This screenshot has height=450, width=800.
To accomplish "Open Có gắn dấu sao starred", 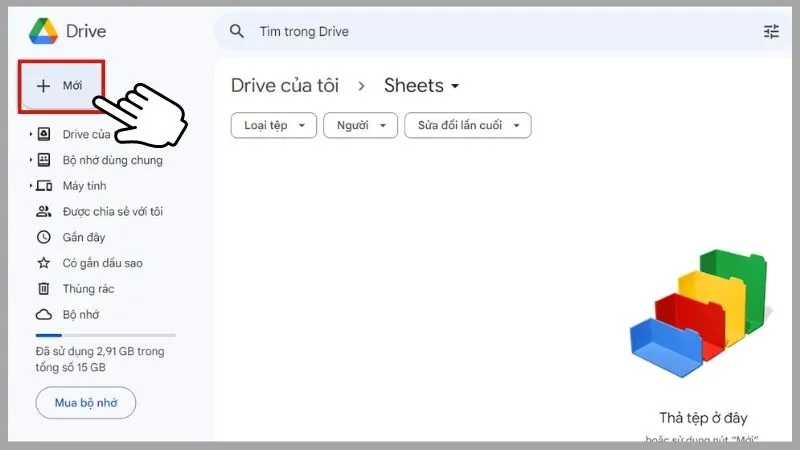I will pos(103,263).
